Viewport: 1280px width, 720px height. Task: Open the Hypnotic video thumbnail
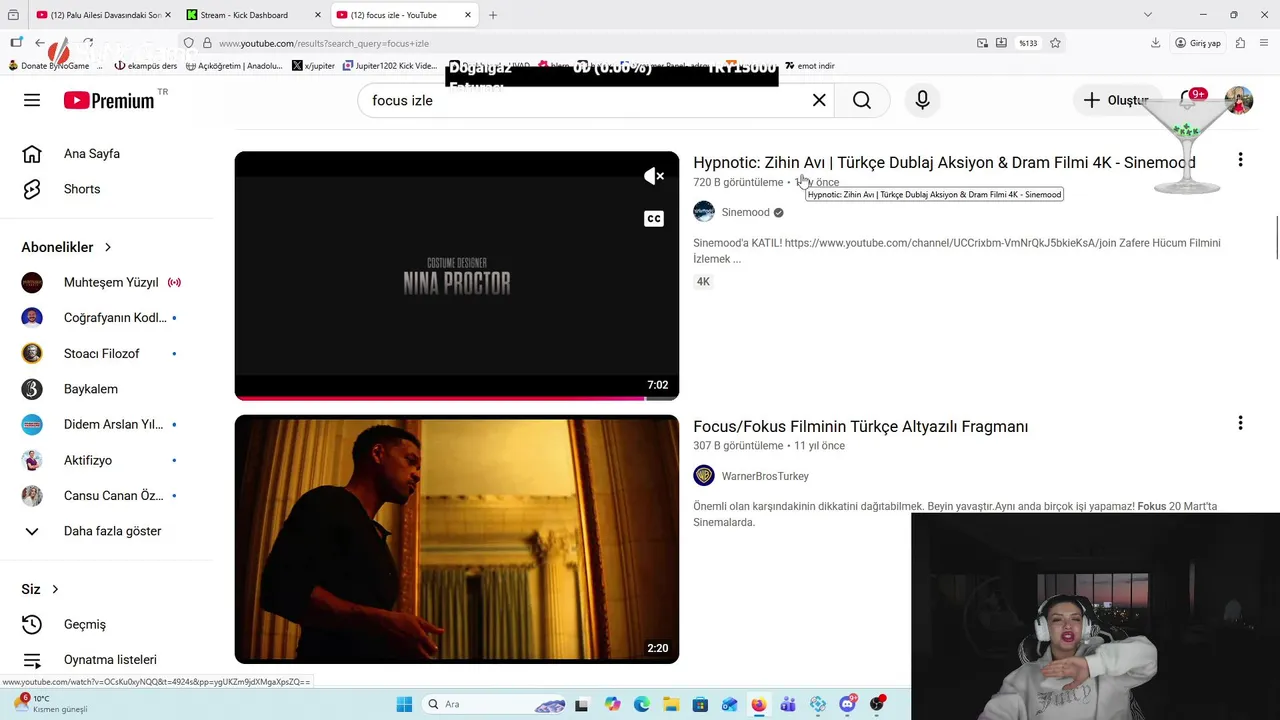pos(457,275)
